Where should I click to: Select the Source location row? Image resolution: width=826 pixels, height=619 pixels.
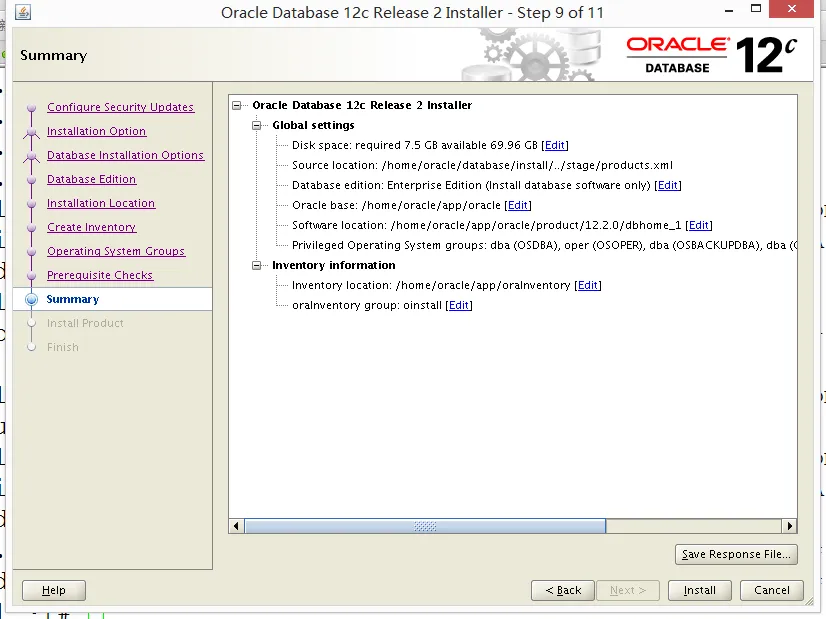(x=482, y=165)
